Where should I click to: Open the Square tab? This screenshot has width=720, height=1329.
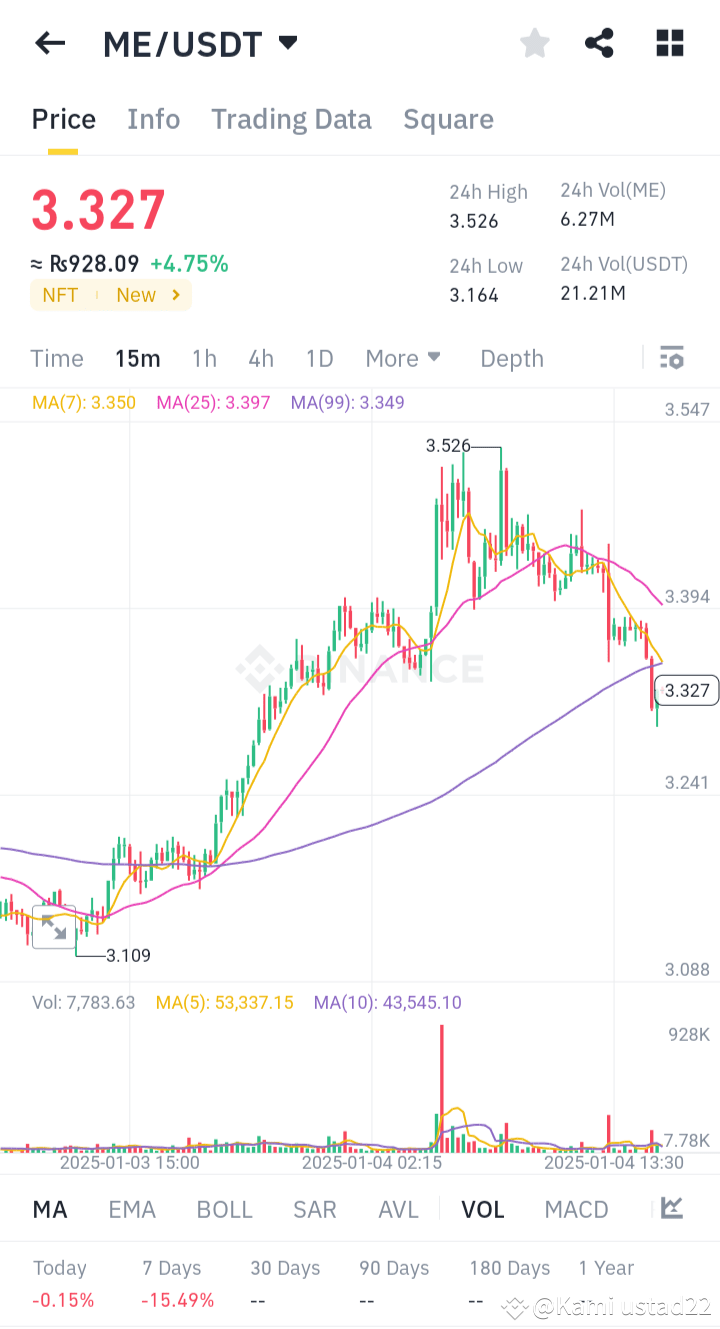448,119
